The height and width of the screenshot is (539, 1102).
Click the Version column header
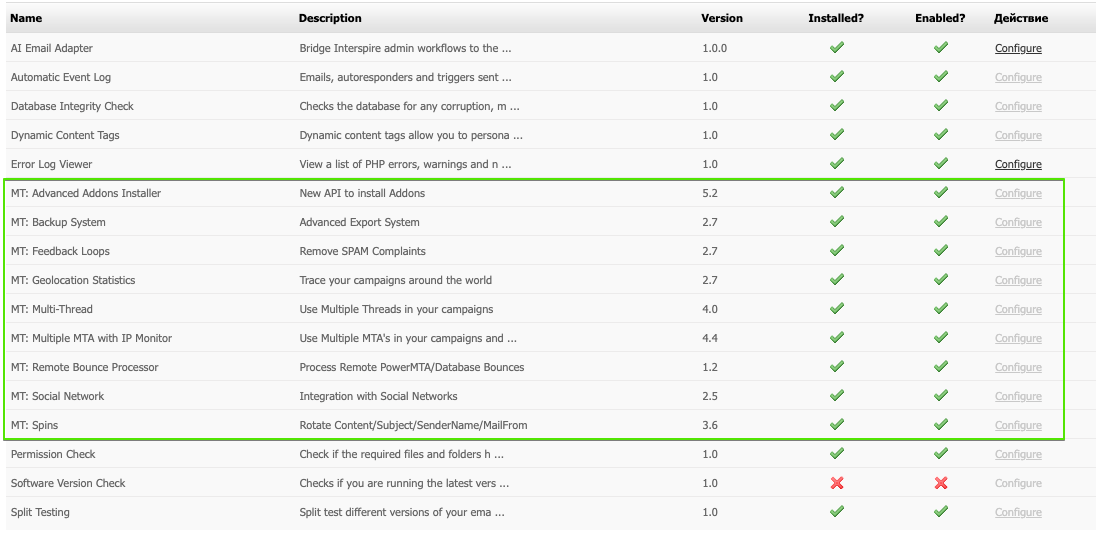[722, 18]
